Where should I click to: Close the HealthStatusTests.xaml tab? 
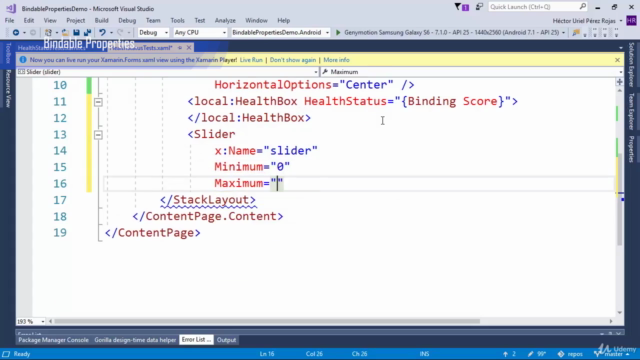[x=189, y=48]
